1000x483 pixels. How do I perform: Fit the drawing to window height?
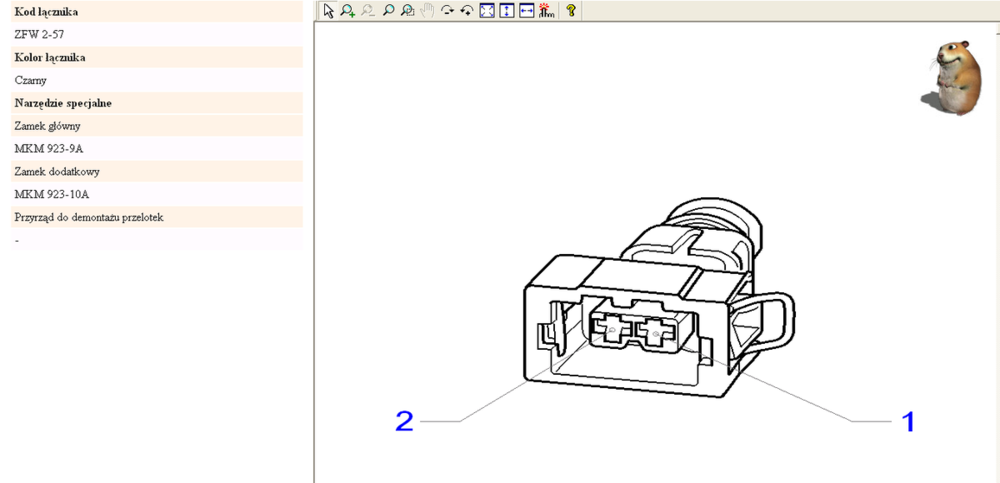506,11
